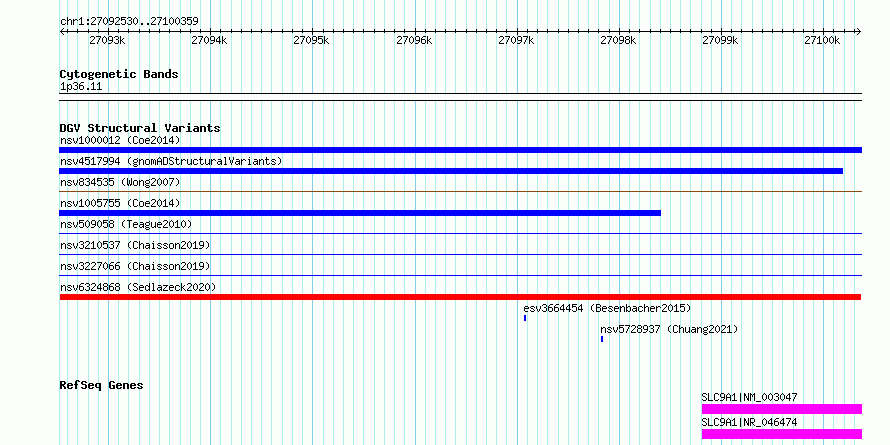Viewport: 890px width, 445px height.
Task: Click the 27098k ruler tick label
Action: 618,40
